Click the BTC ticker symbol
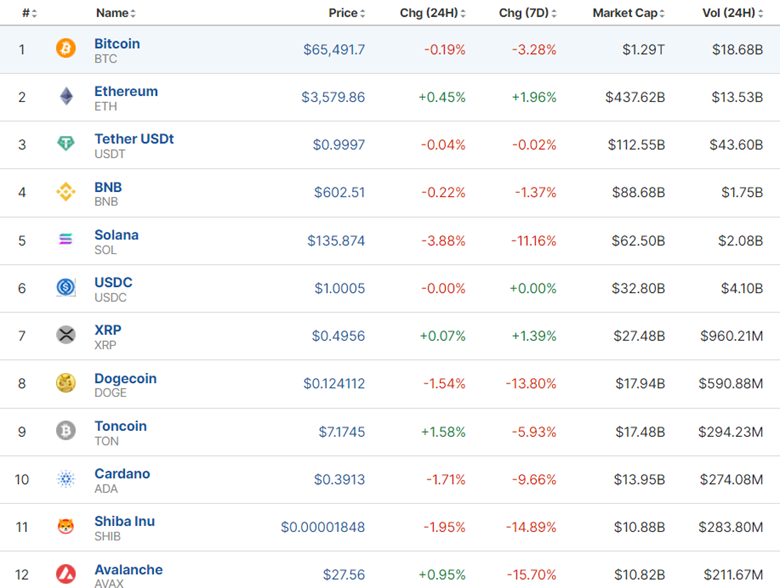Screen dimensions: 780x588 [106, 59]
